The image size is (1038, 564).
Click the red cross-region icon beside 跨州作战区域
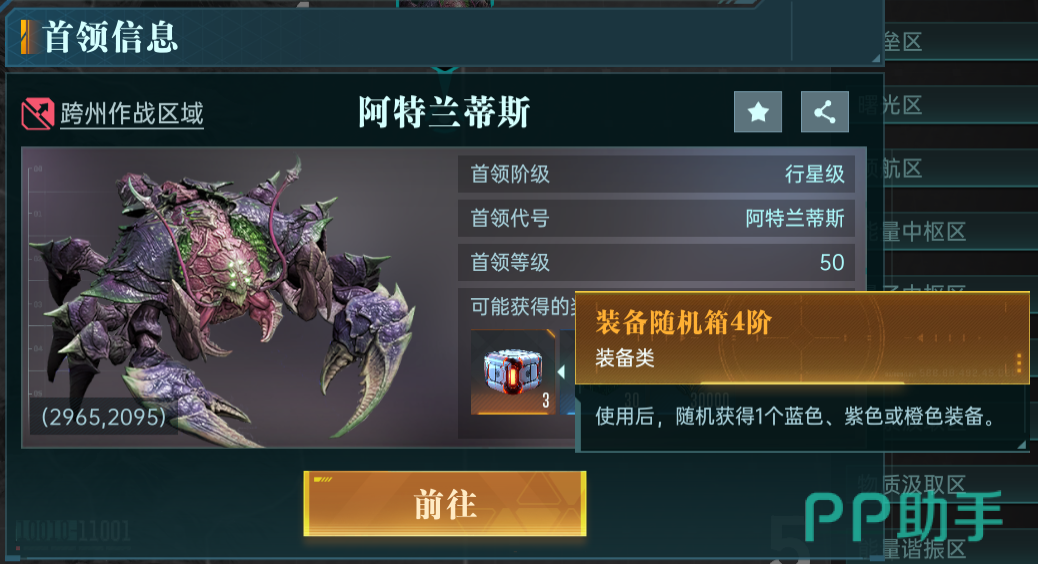coord(37,114)
